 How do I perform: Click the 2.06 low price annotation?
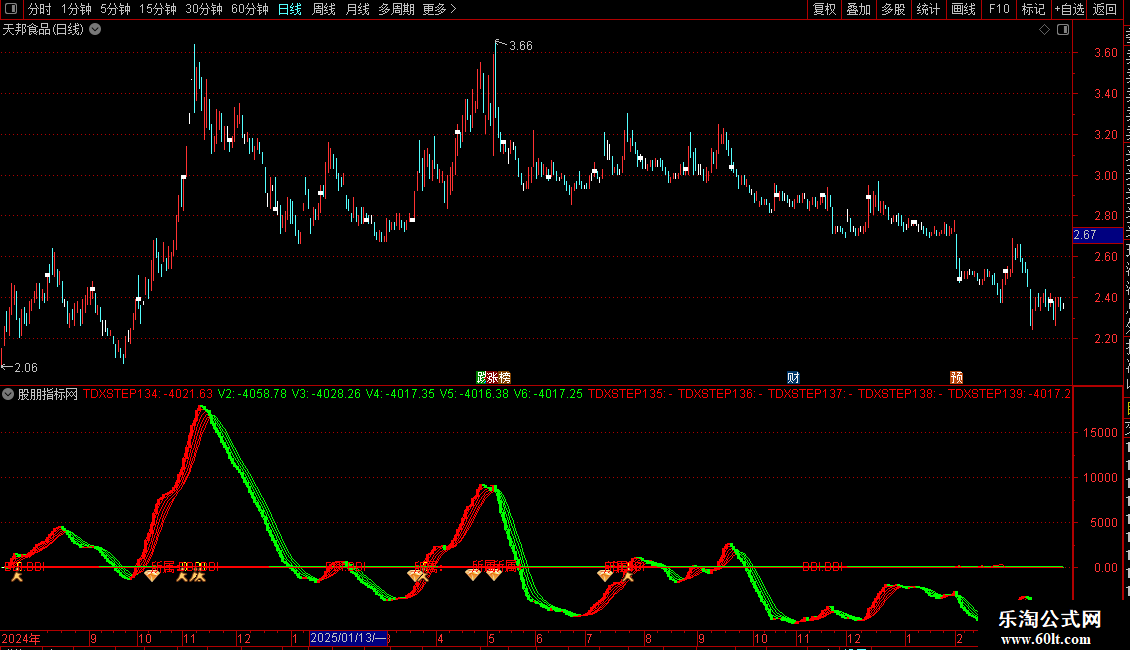click(x=26, y=368)
